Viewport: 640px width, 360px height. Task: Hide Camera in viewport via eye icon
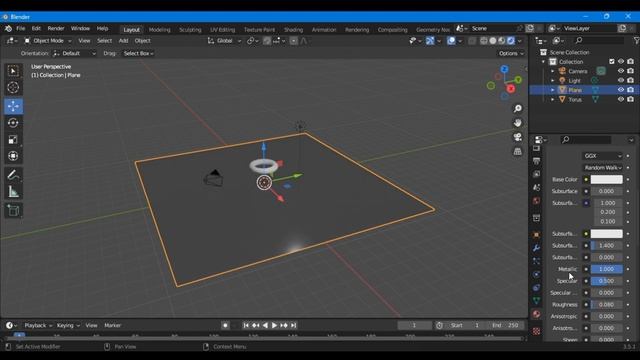621,71
